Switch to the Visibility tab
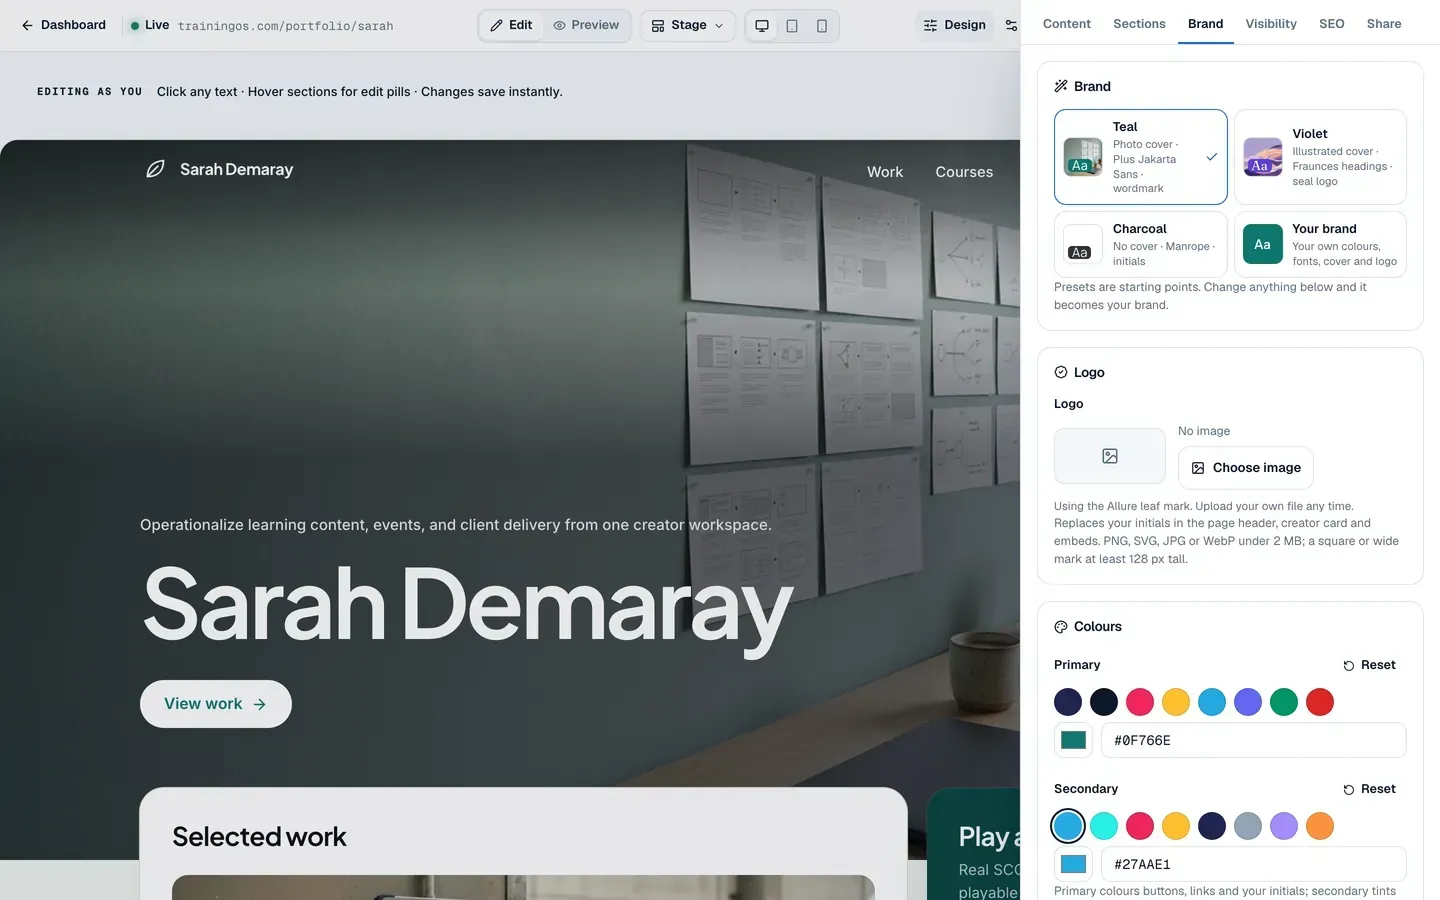This screenshot has width=1440, height=900. tap(1271, 24)
